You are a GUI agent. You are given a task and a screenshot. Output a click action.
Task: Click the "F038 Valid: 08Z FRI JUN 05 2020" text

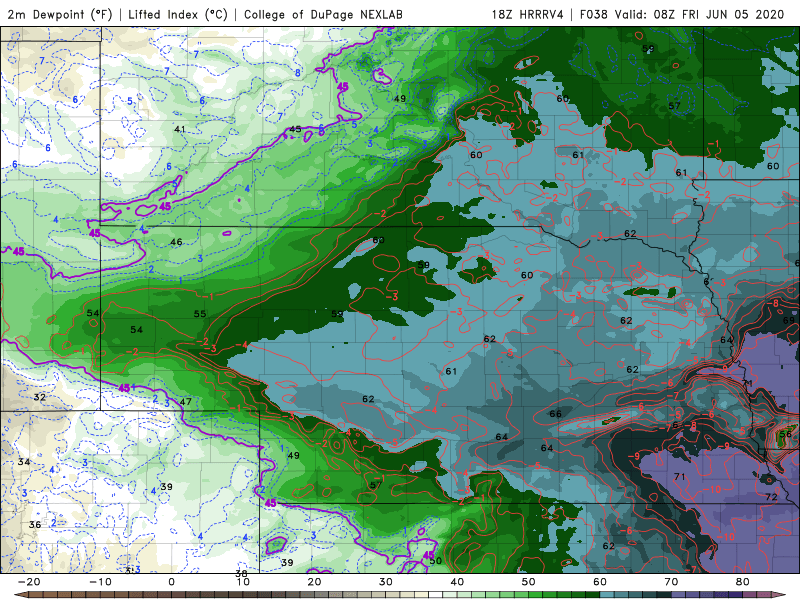682,14
